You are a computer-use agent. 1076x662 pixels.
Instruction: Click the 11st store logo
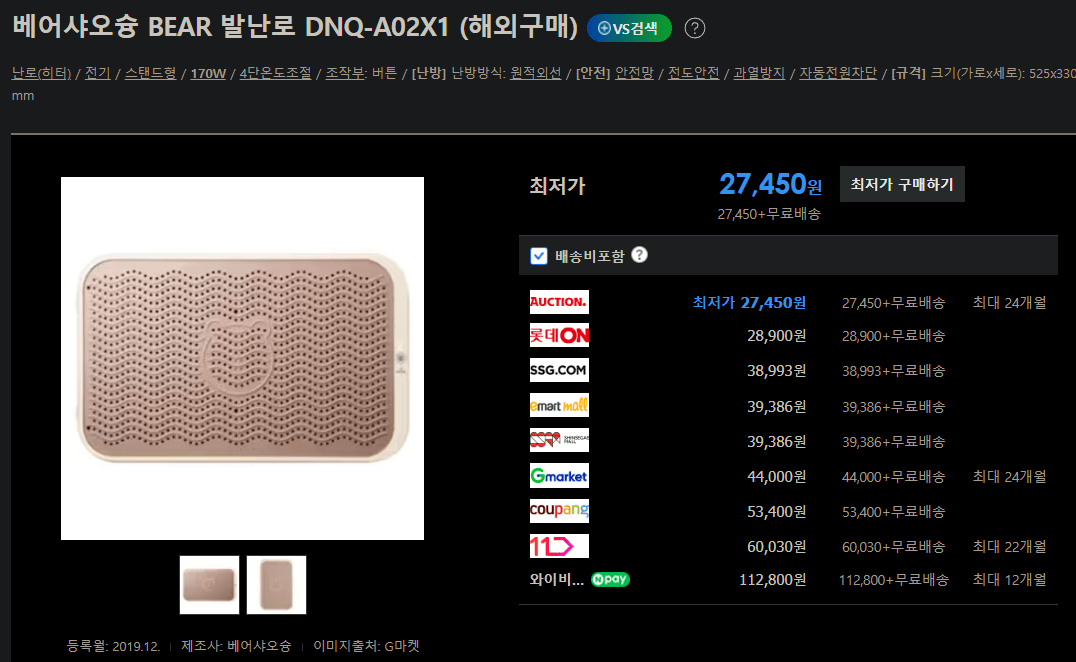pyautogui.click(x=559, y=546)
